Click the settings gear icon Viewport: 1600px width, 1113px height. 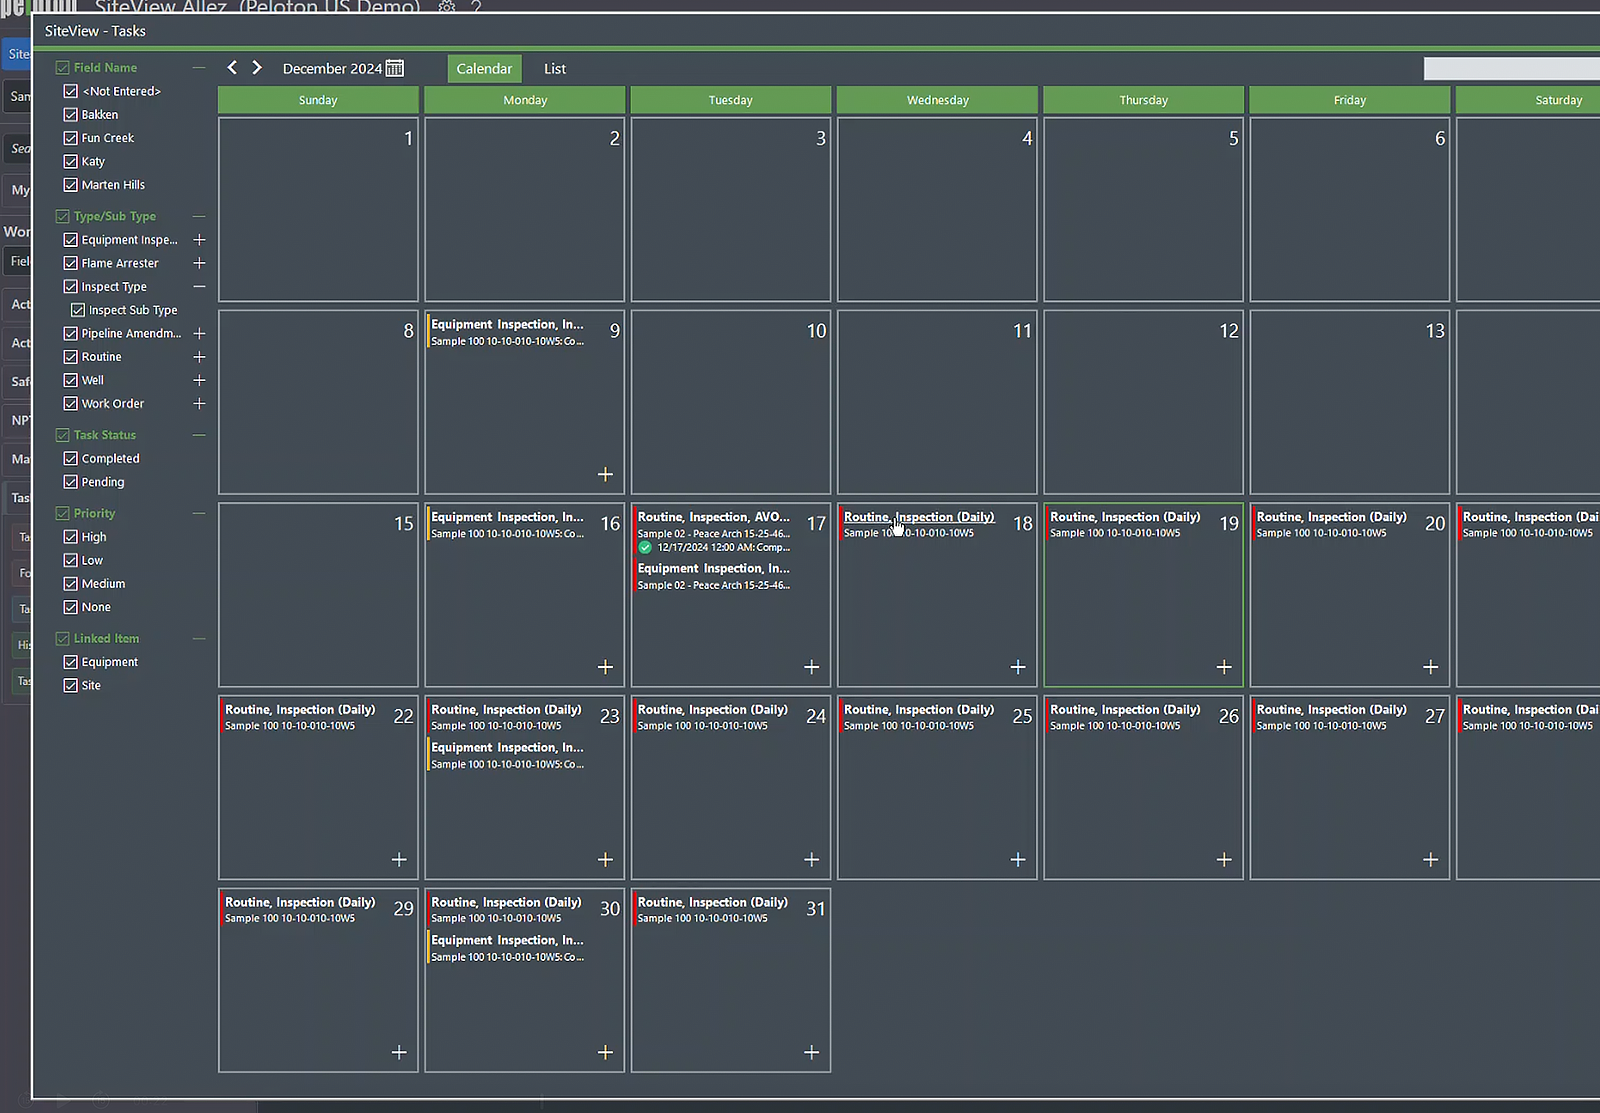[x=447, y=7]
